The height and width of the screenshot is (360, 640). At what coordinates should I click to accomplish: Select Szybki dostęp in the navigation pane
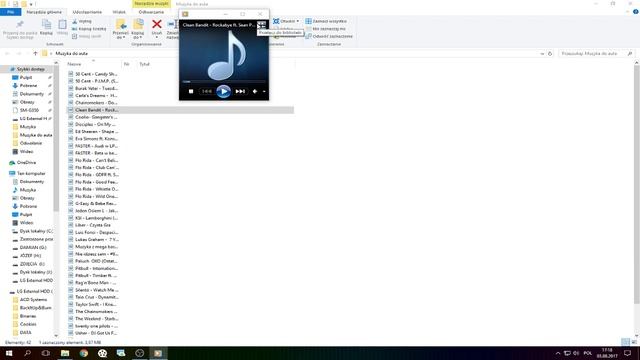coord(31,69)
